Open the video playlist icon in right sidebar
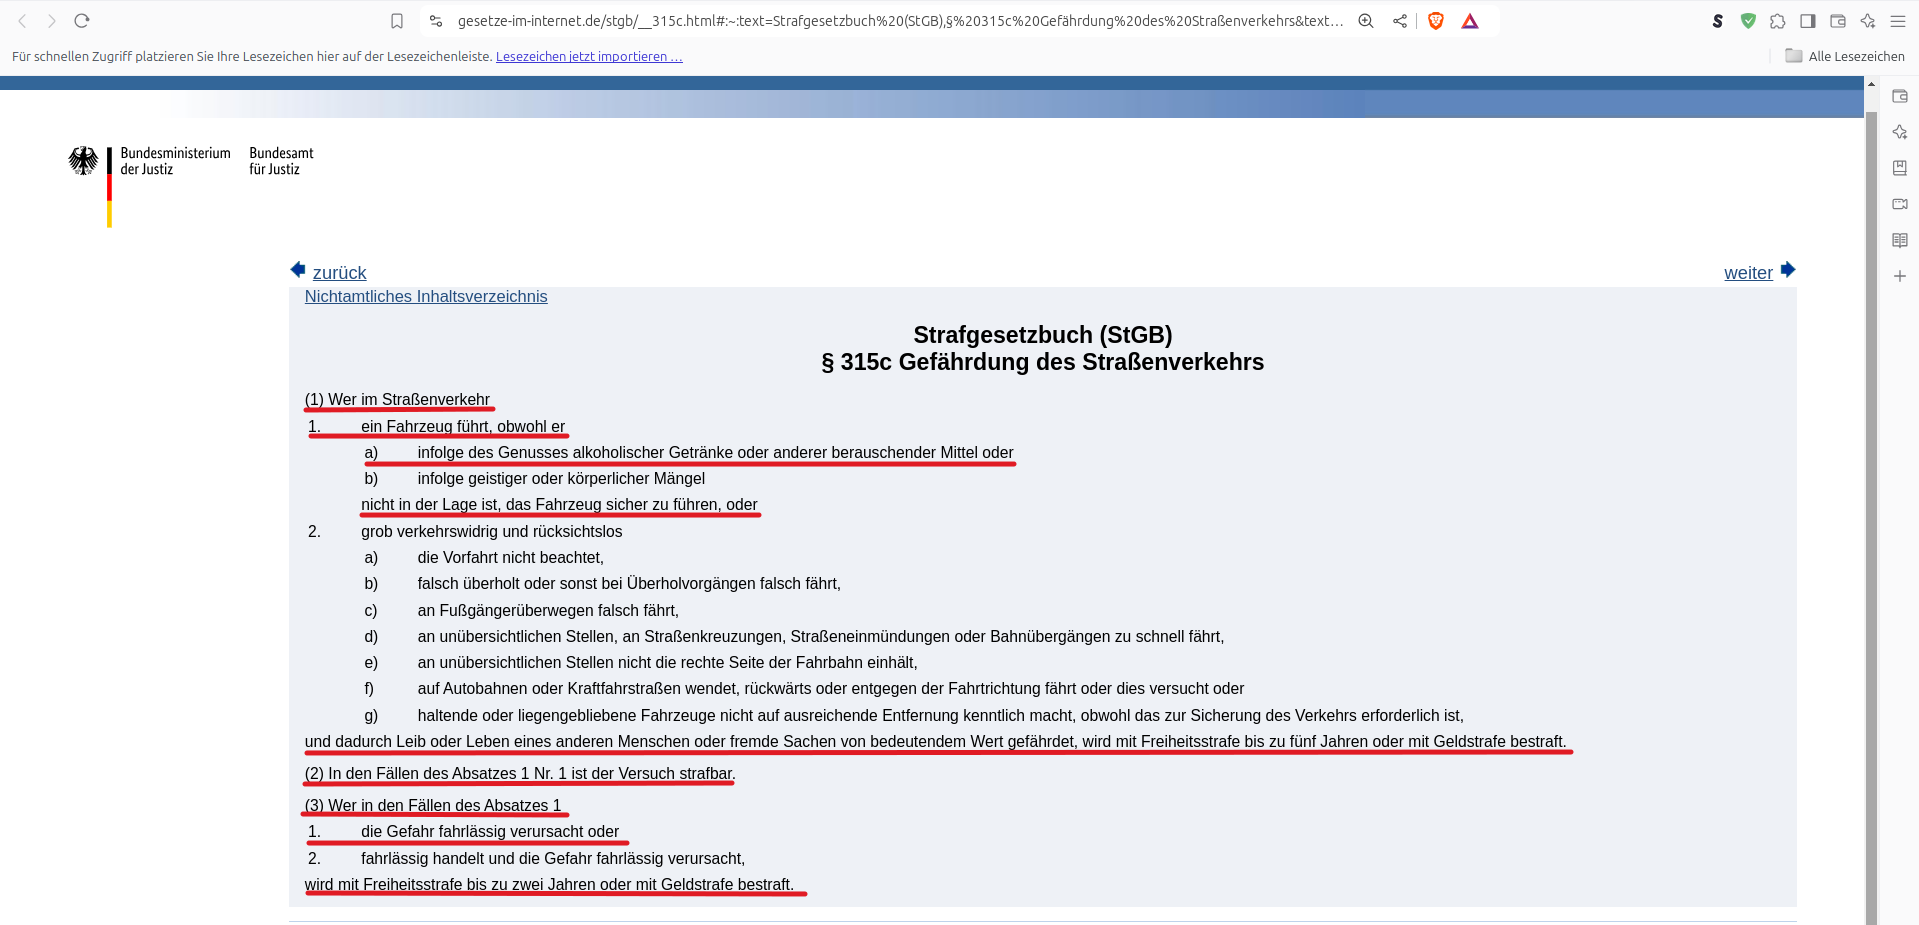 click(1900, 204)
